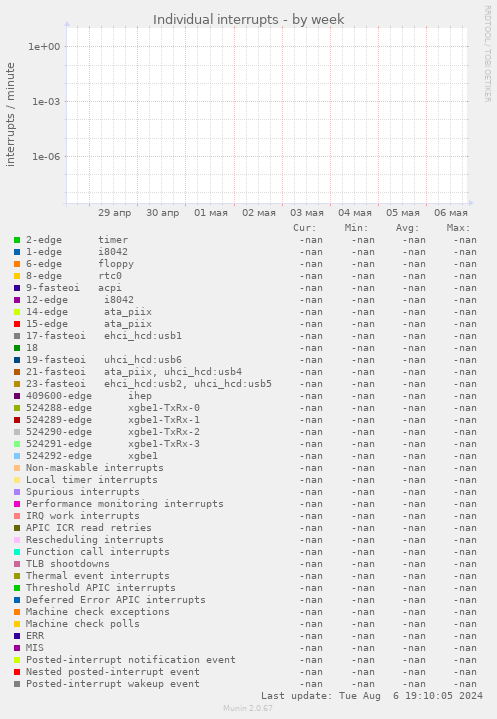Screen dimensions: 497x719
Task: Click the magenta swatch for Performance monitoring interrupts
Action: 17,504
